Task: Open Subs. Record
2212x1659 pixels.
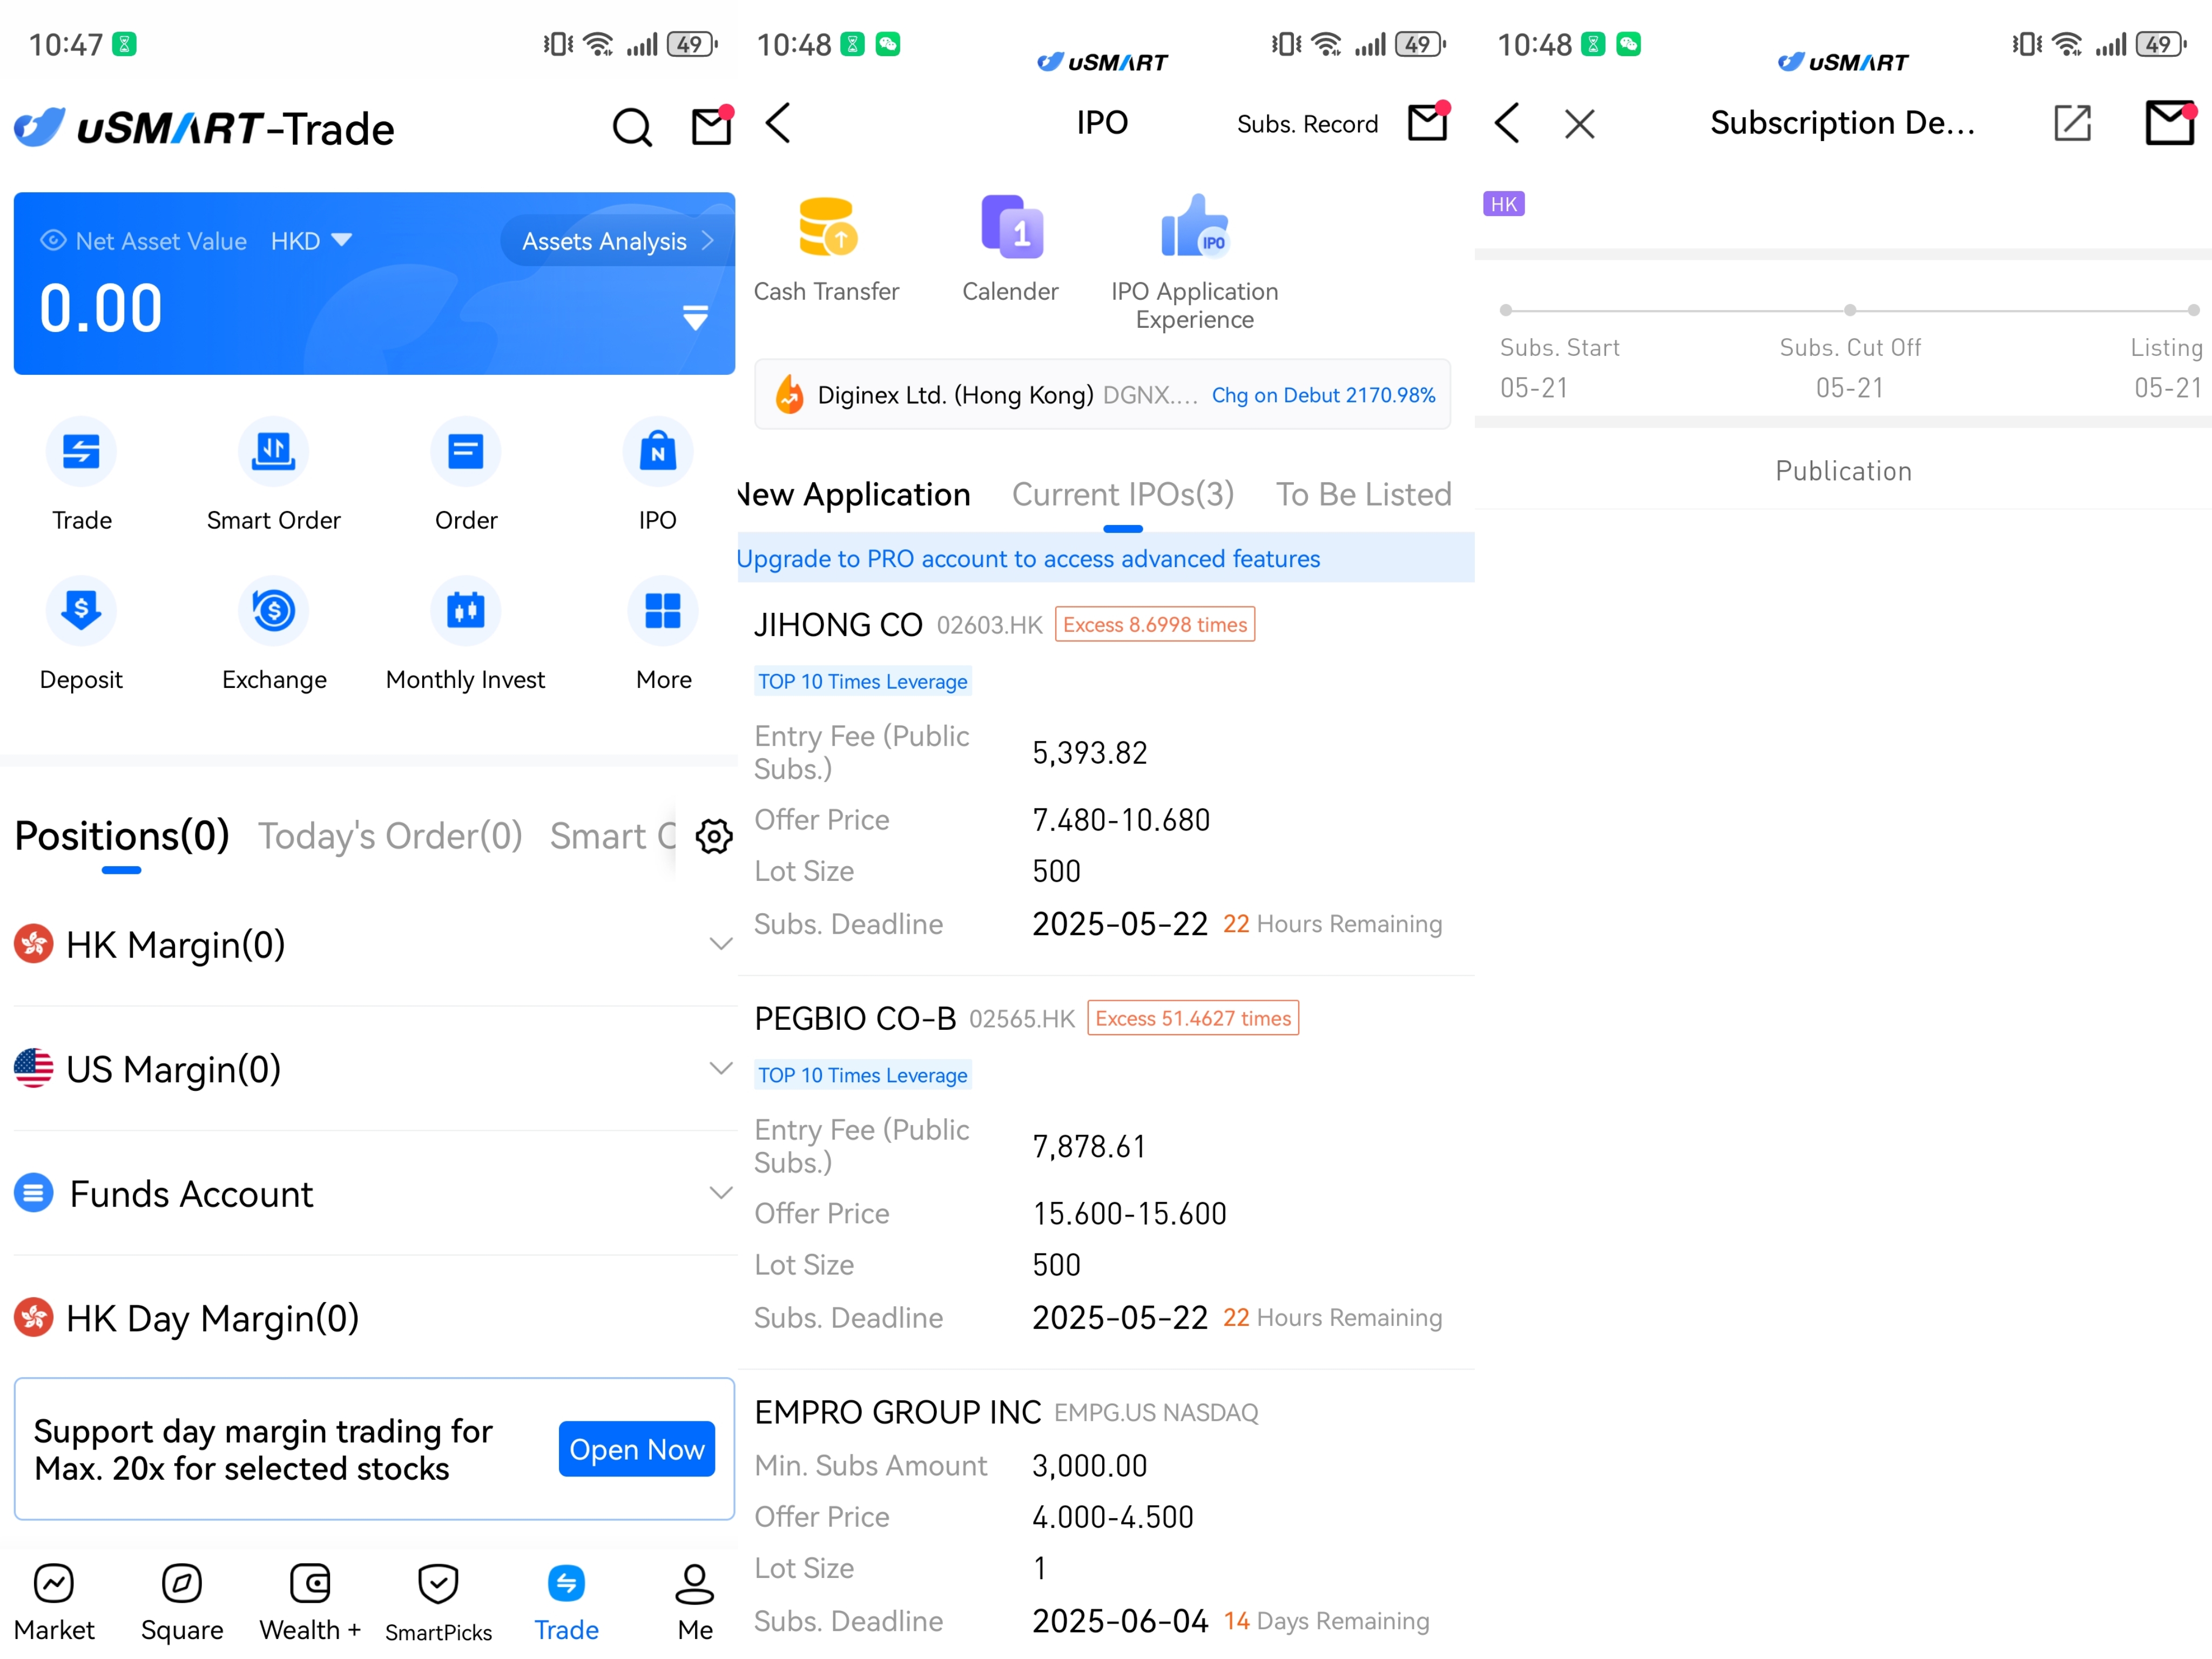Action: tap(1307, 124)
